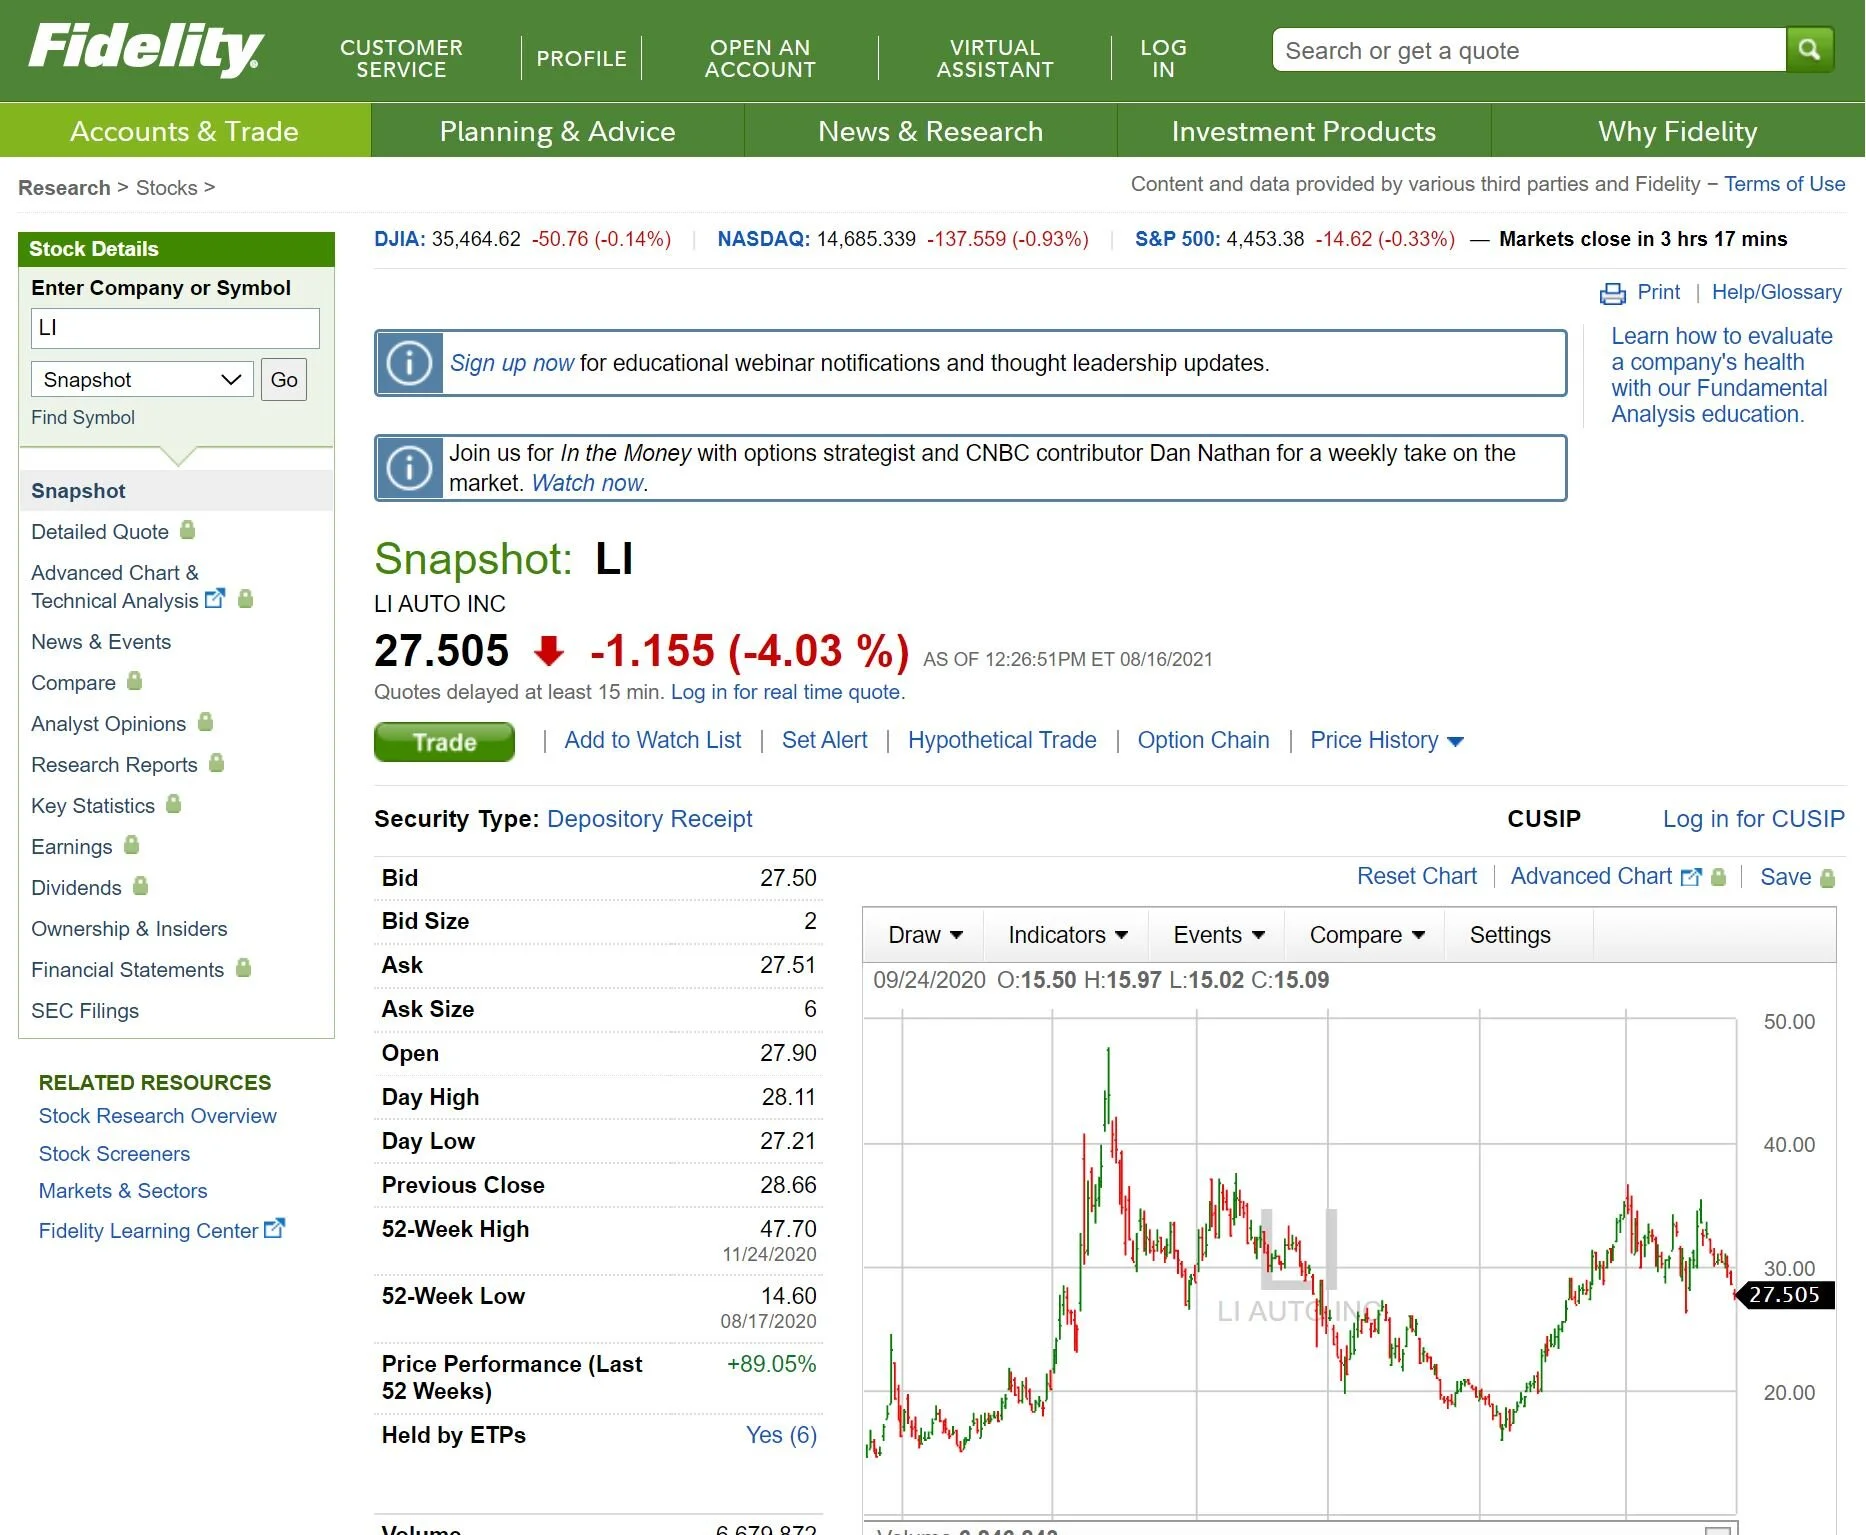The width and height of the screenshot is (1866, 1535).
Task: Focus the Search or get a quote field
Action: 1528,50
